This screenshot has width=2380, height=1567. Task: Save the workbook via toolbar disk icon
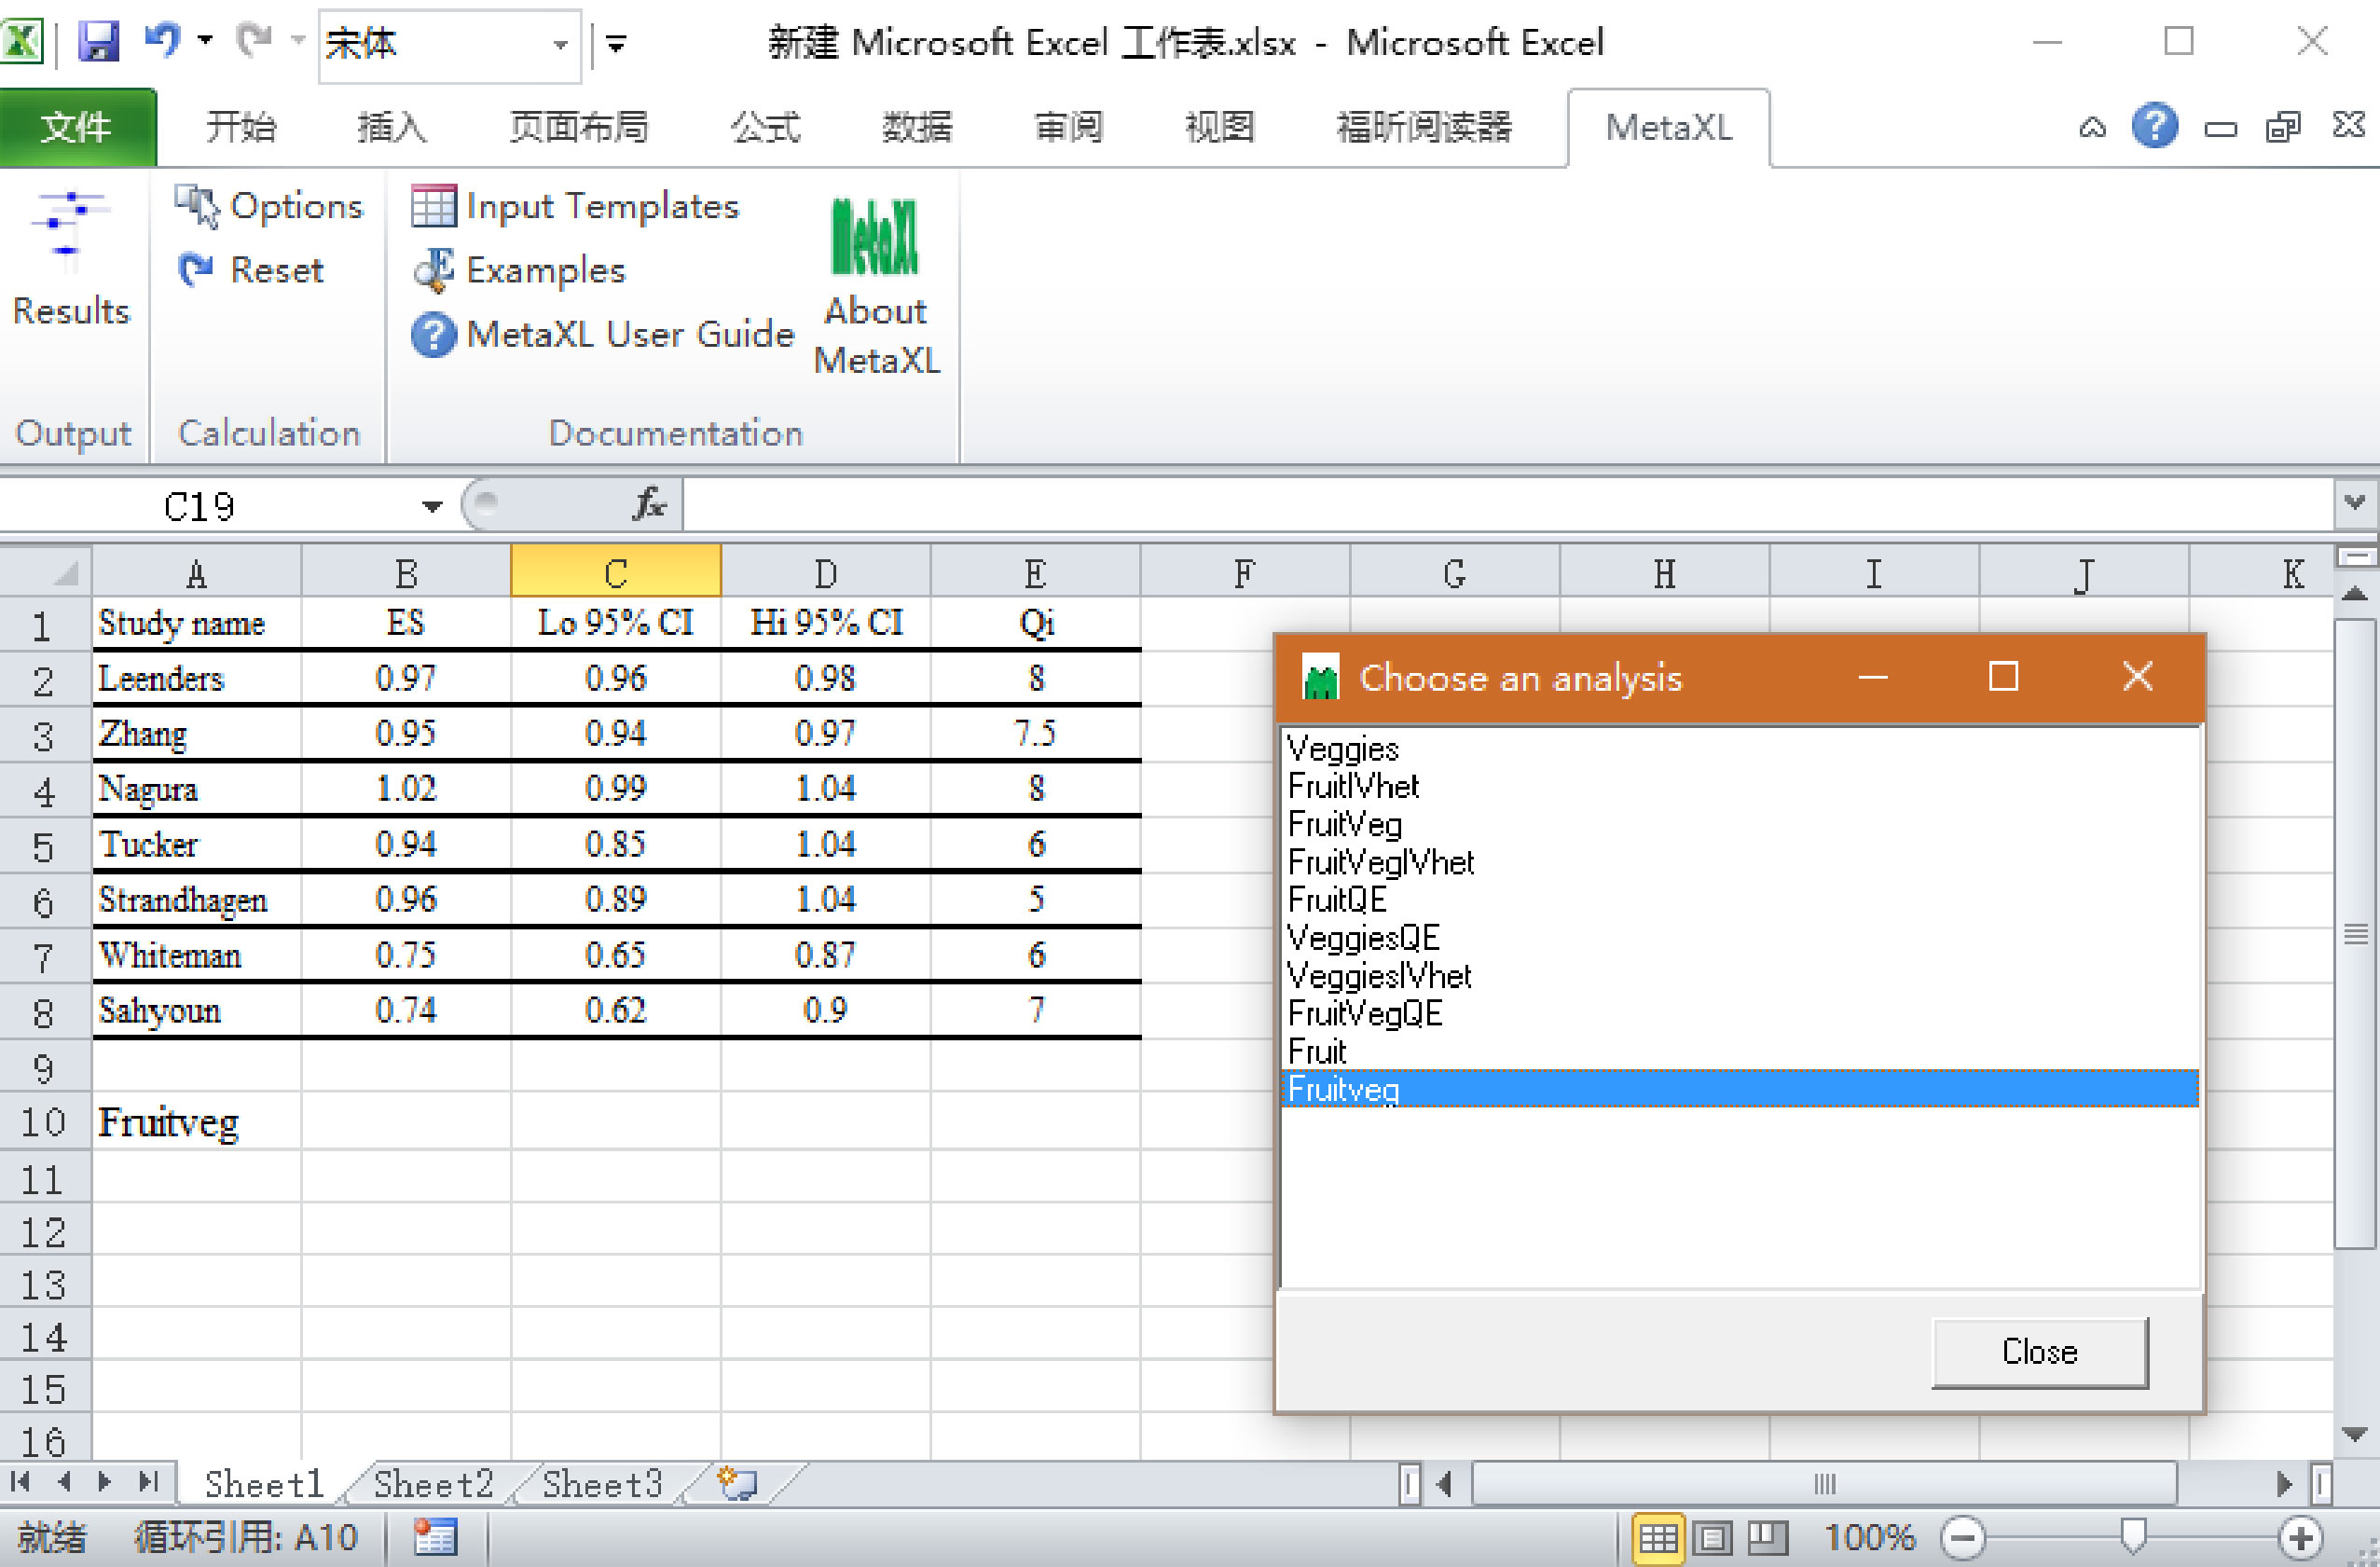click(x=98, y=42)
